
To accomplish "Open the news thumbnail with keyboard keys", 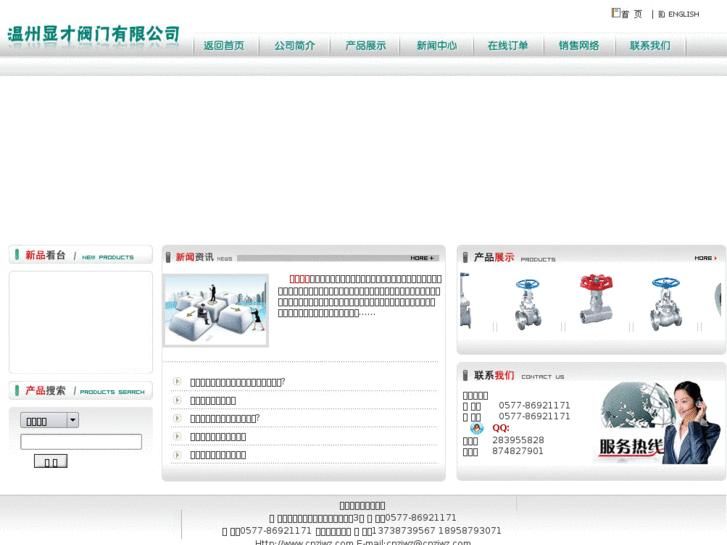I will 216,310.
